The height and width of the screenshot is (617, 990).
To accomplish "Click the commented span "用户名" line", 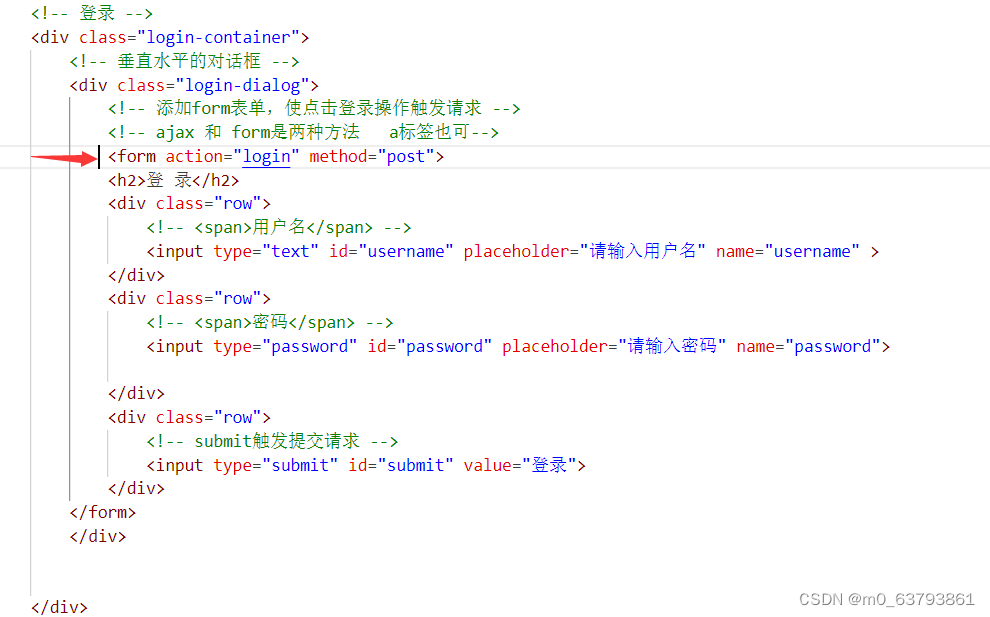I will pos(278,227).
